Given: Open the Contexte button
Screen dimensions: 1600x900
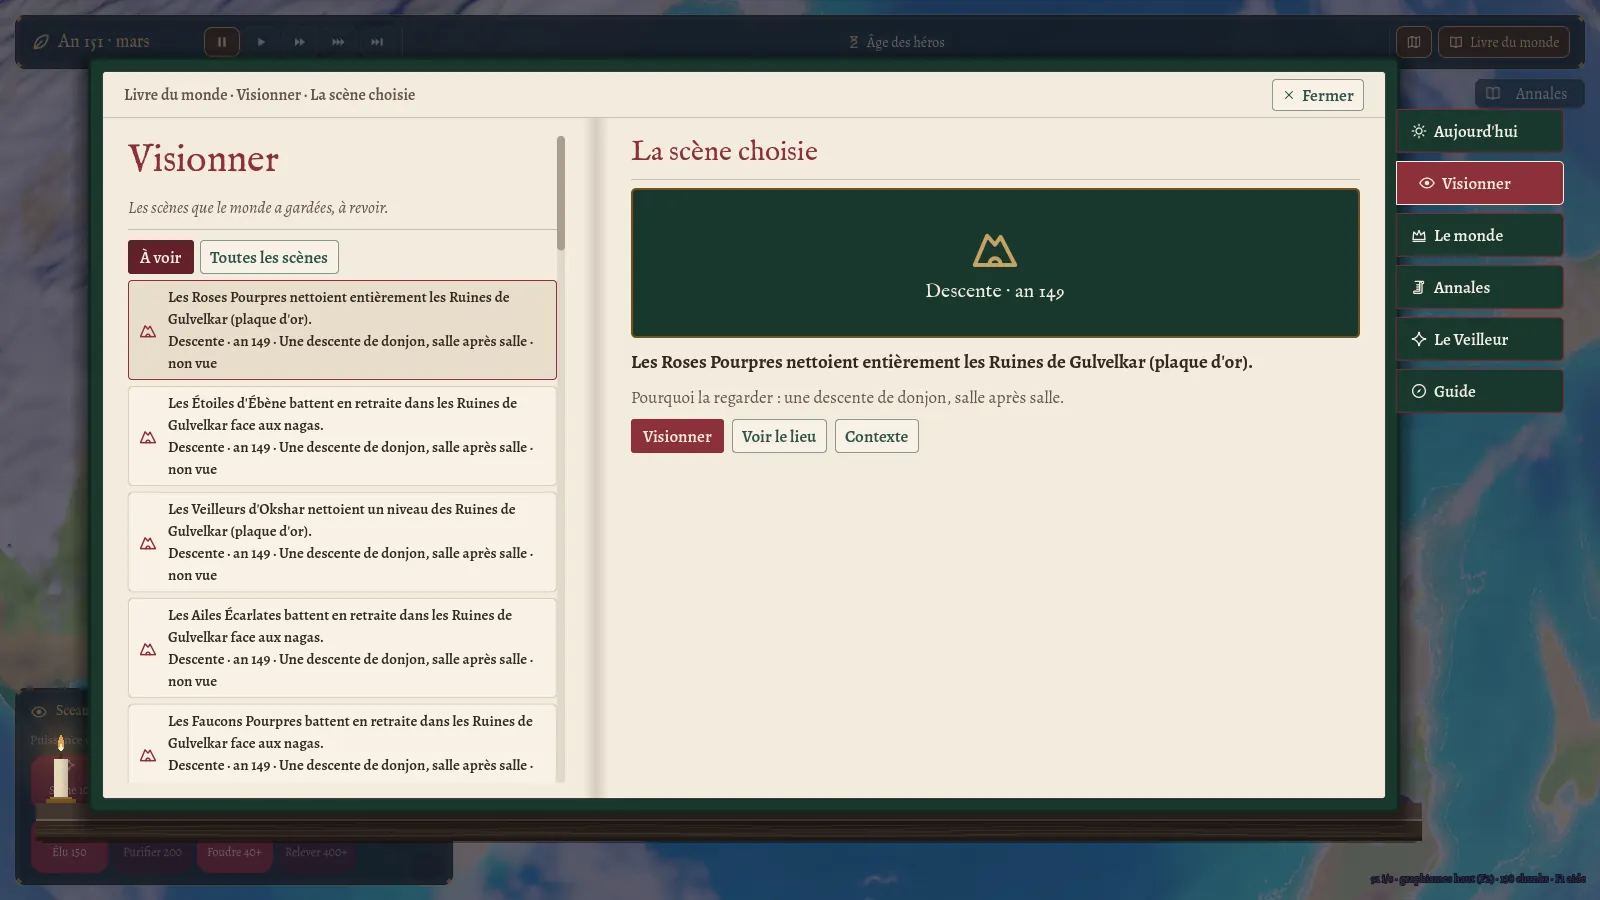Looking at the screenshot, I should 877,436.
